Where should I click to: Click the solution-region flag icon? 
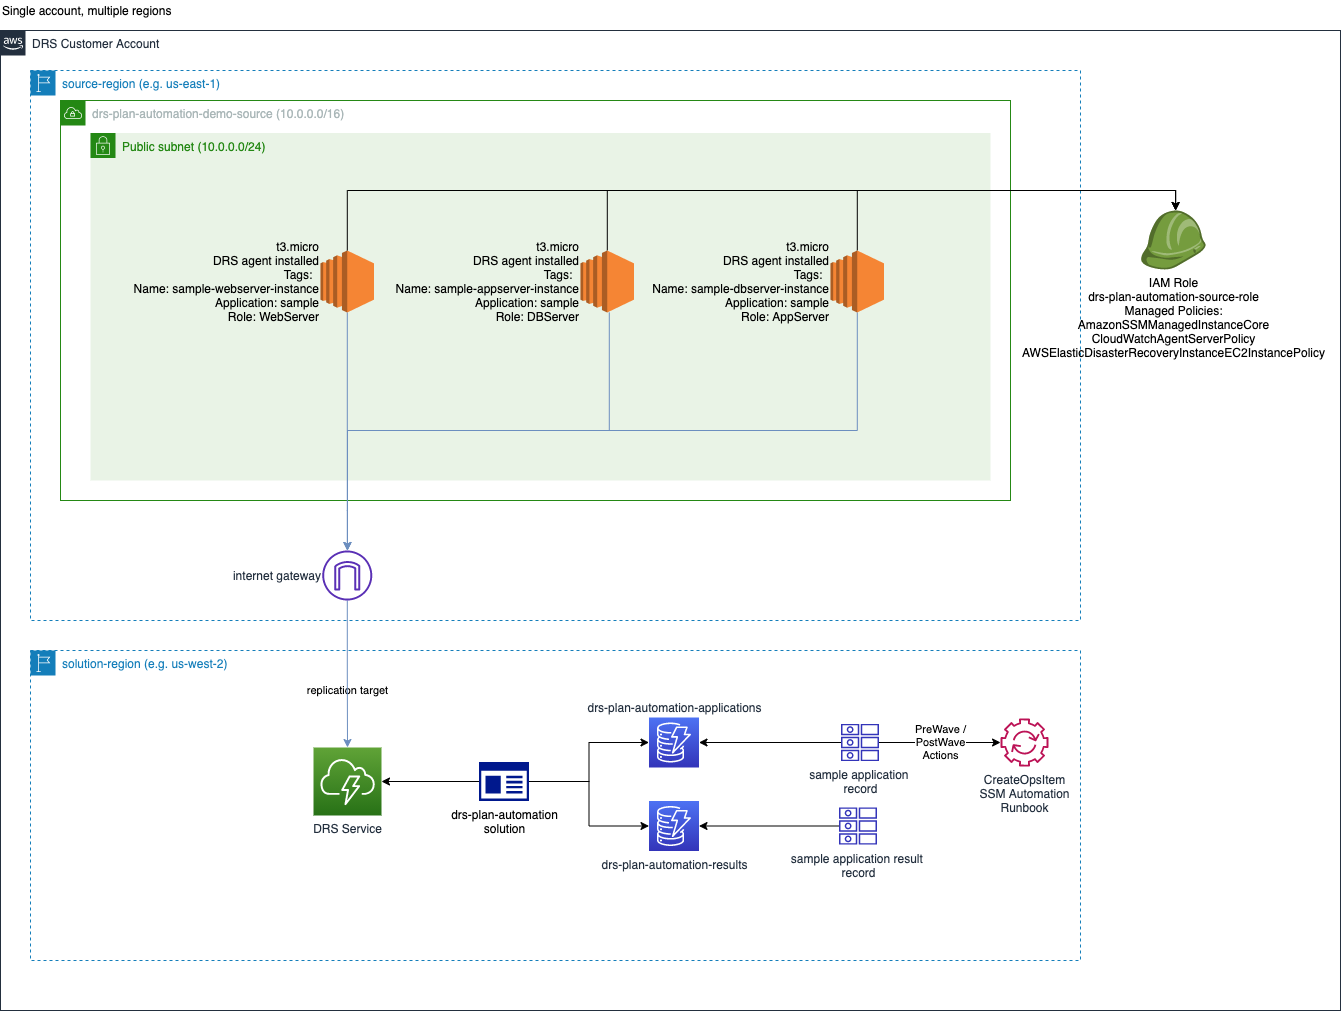pos(43,663)
